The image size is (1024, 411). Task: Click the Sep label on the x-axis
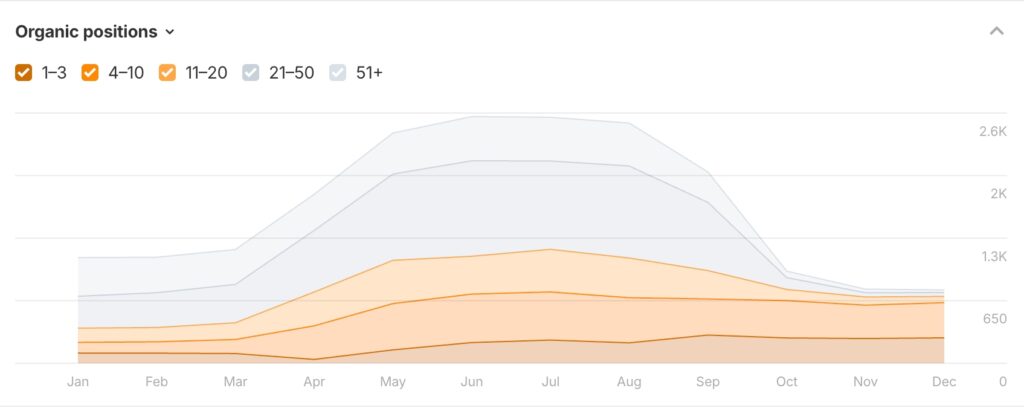708,381
